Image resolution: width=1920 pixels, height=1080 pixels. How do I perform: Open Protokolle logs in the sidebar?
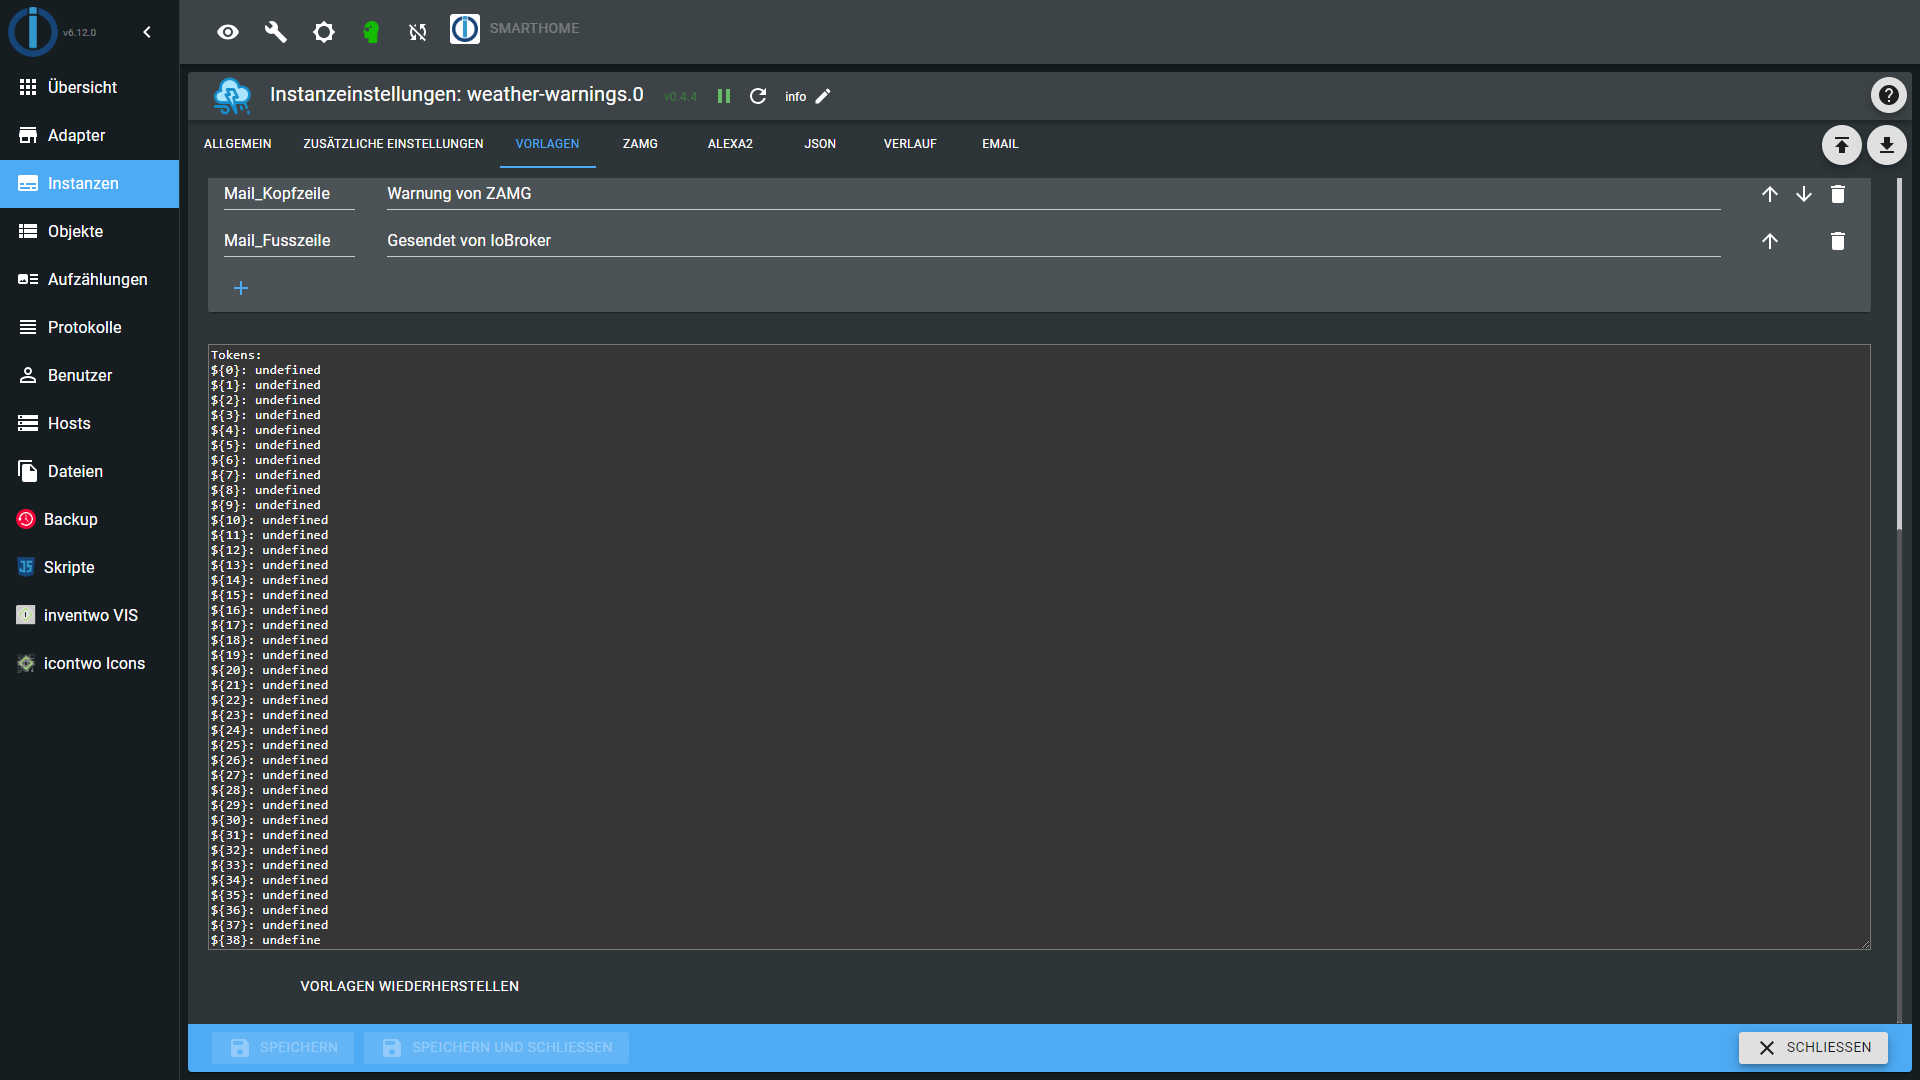(89, 328)
